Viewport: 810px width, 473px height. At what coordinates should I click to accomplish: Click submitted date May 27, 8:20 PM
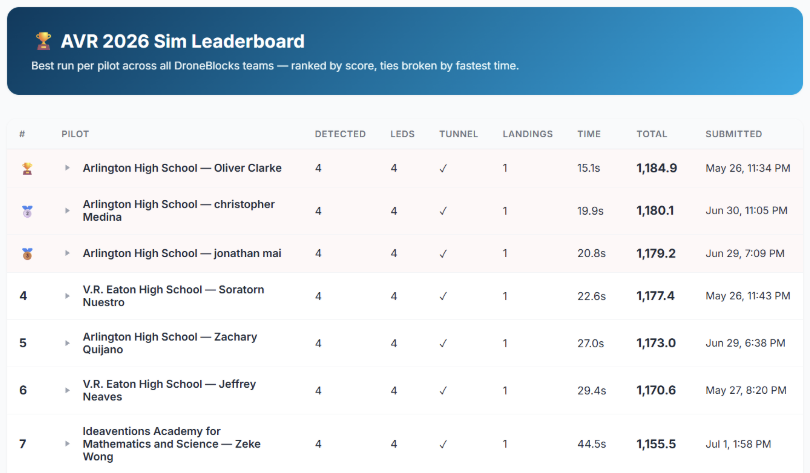click(746, 390)
